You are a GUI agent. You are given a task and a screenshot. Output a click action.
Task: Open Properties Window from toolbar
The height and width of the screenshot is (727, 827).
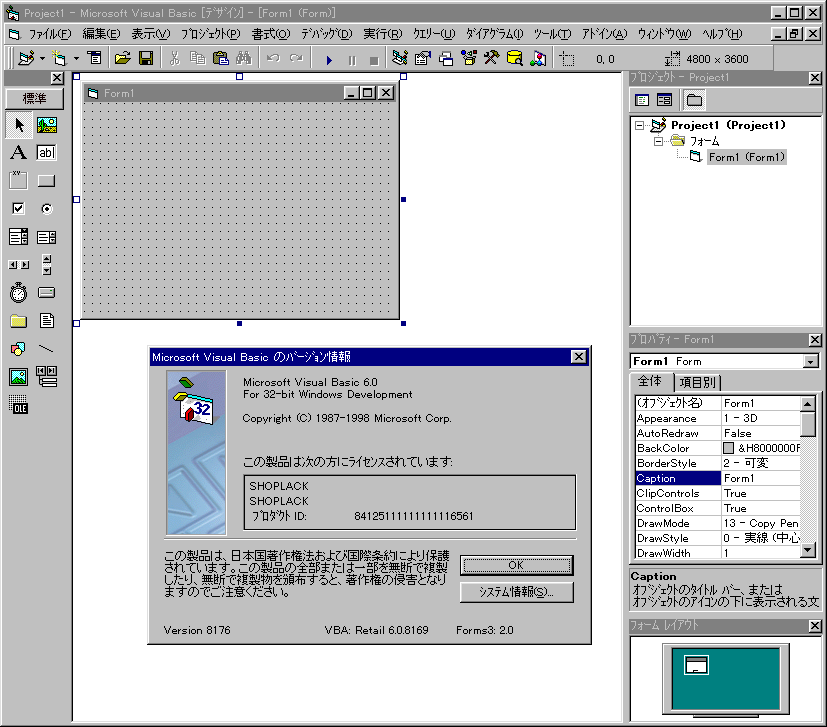pyautogui.click(x=422, y=58)
